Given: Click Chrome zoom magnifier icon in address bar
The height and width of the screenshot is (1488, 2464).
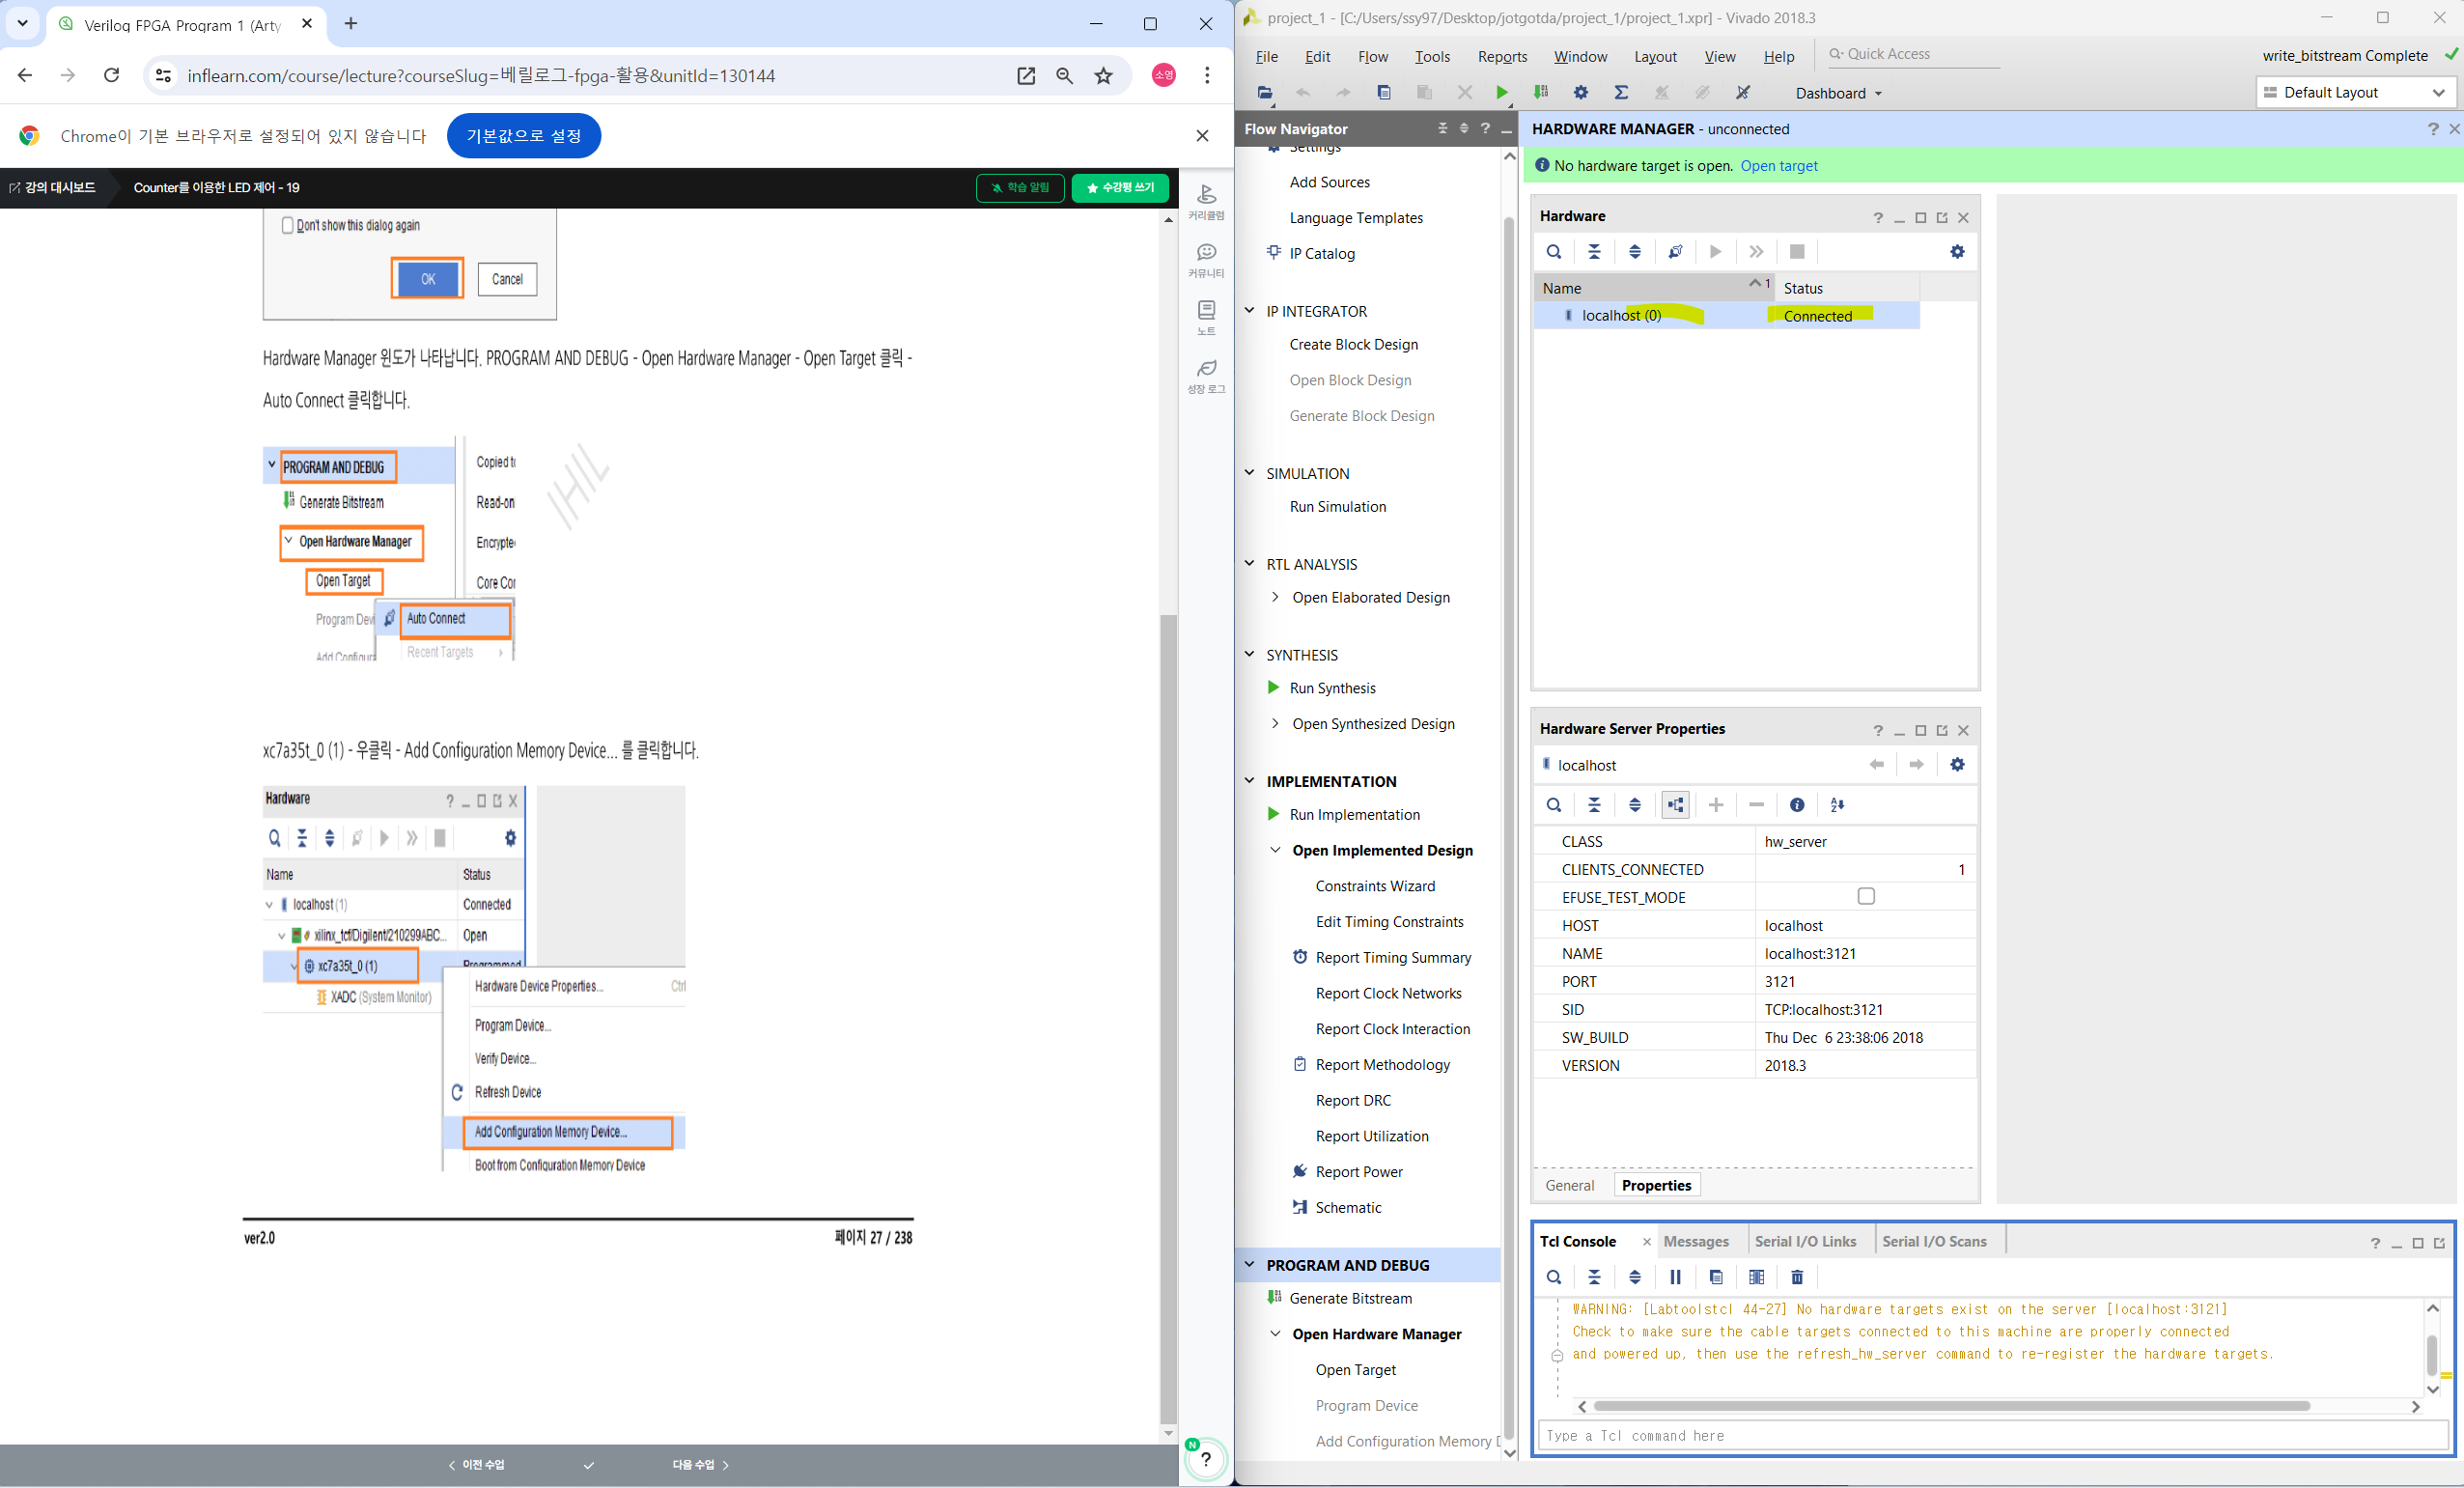Looking at the screenshot, I should 1064,76.
